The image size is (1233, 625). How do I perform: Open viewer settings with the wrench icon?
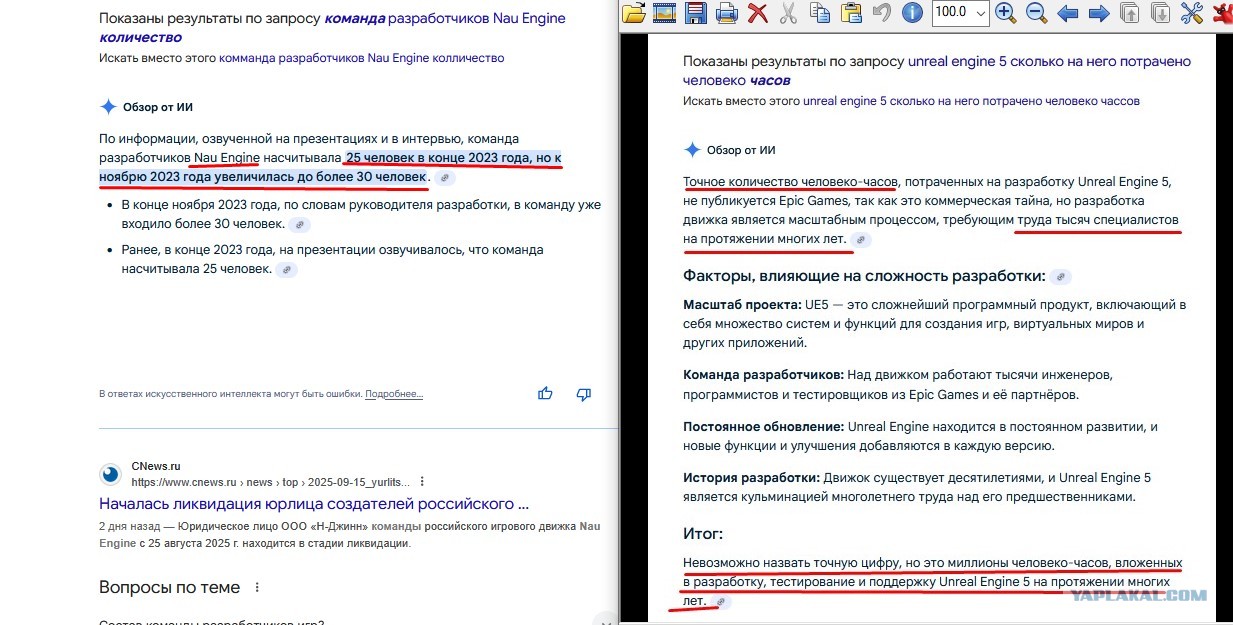click(1191, 13)
